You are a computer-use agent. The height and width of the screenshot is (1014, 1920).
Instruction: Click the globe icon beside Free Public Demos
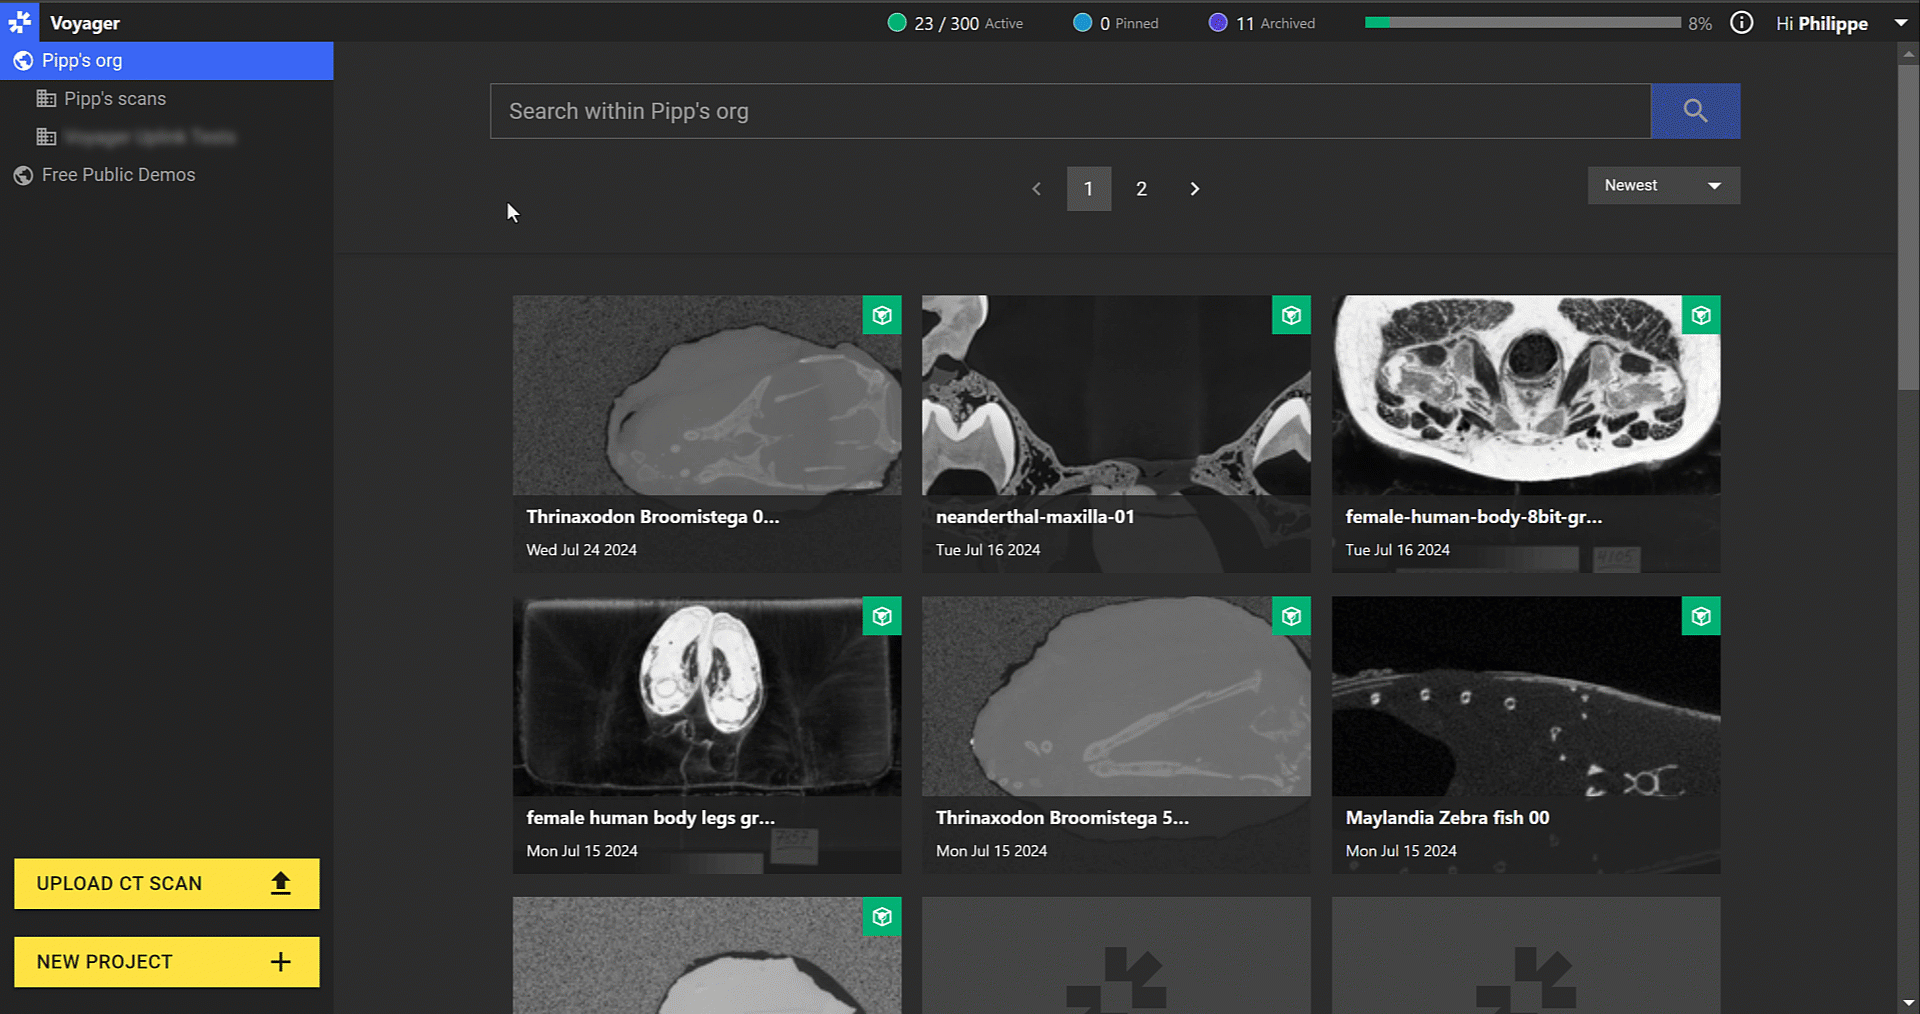23,176
